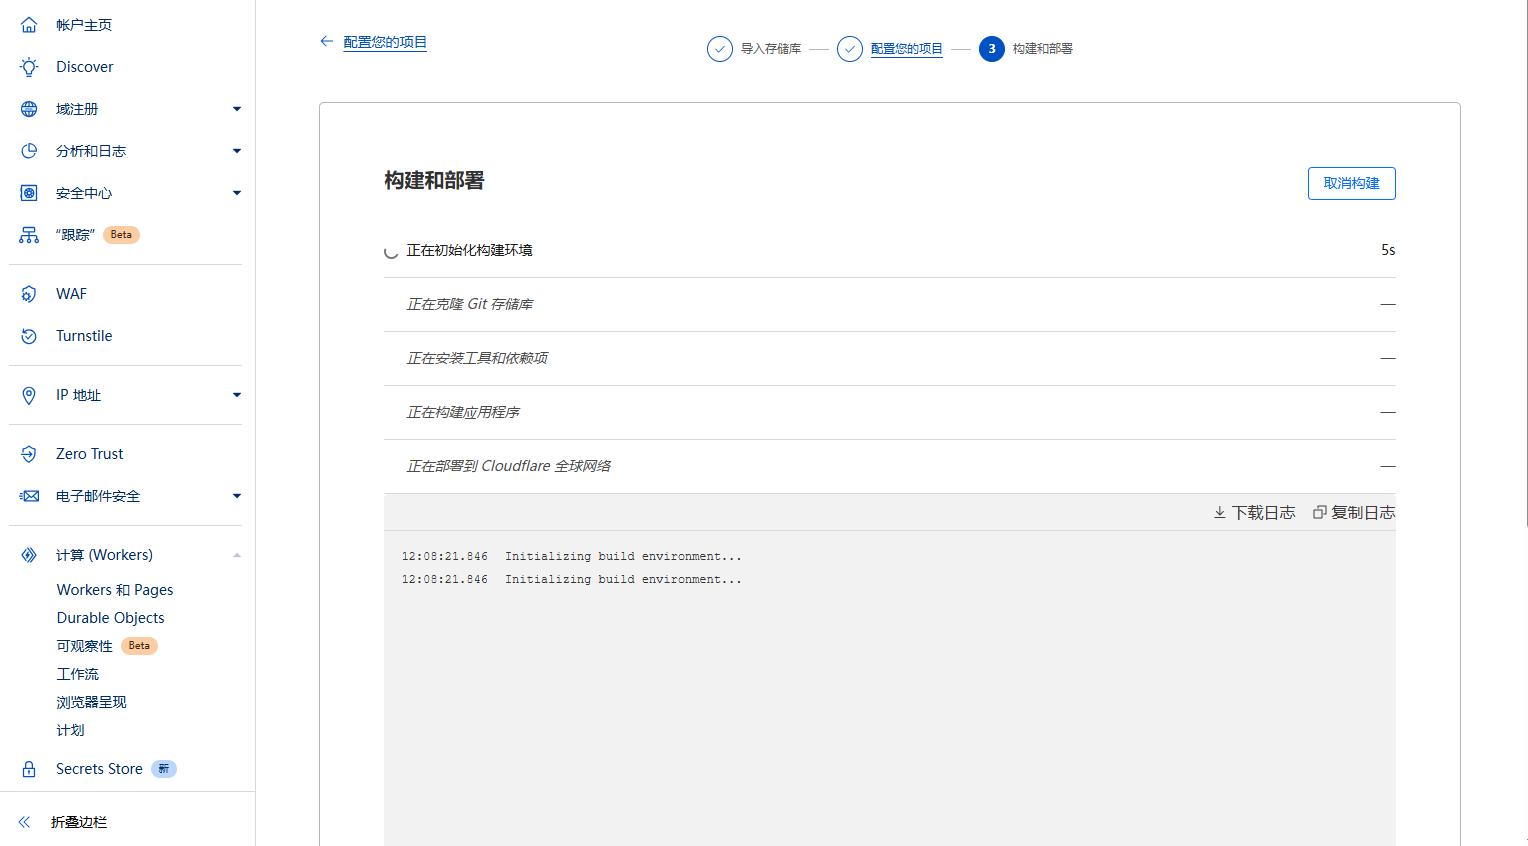Click step 3 构建和部署 indicator
The width and height of the screenshot is (1528, 846).
pos(991,48)
